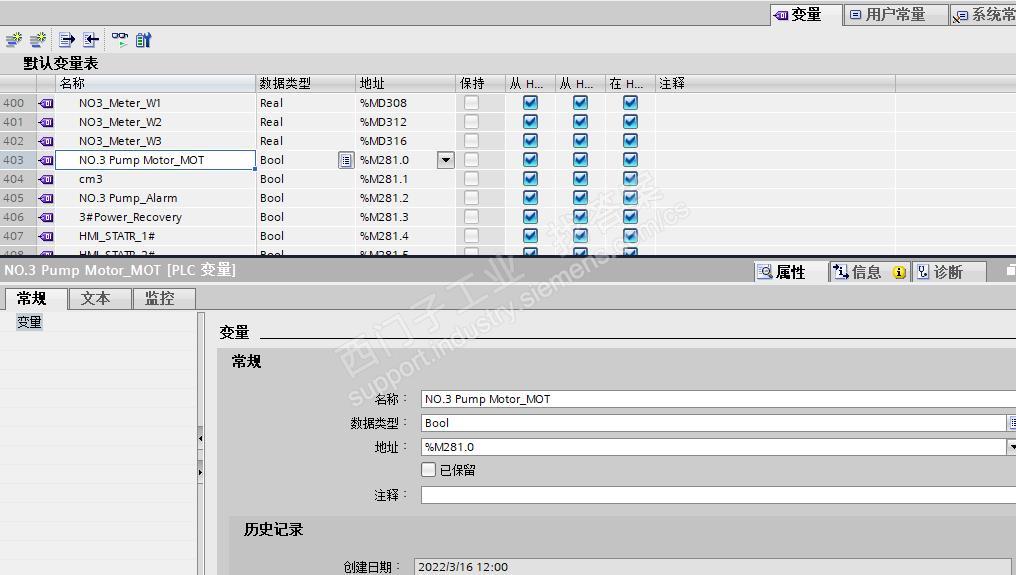Expand the navigation pane right arrow
Image resolution: width=1016 pixels, height=575 pixels.
coord(200,472)
